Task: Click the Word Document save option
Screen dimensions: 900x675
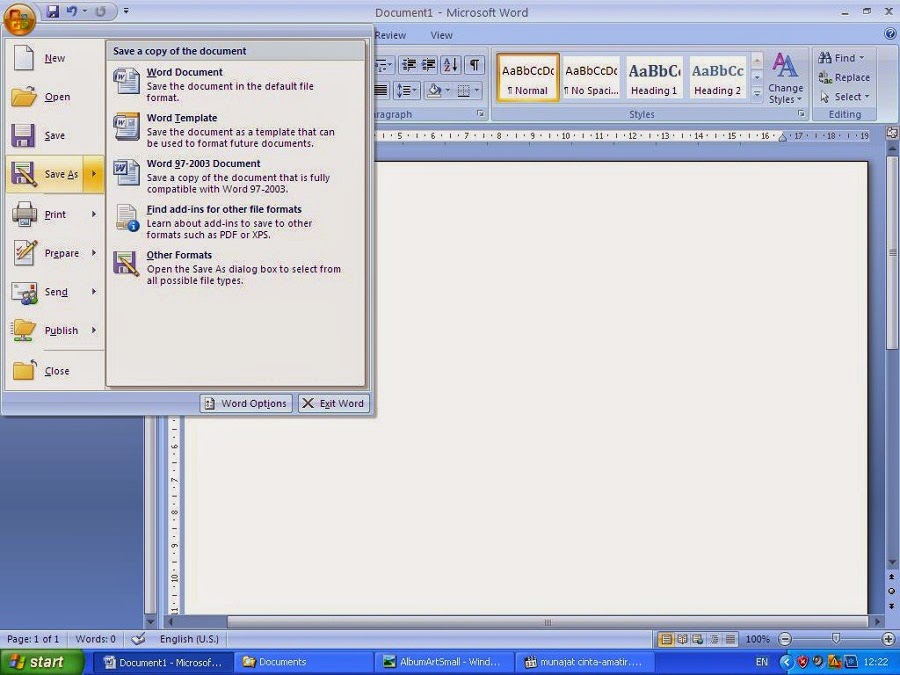Action: click(x=235, y=84)
